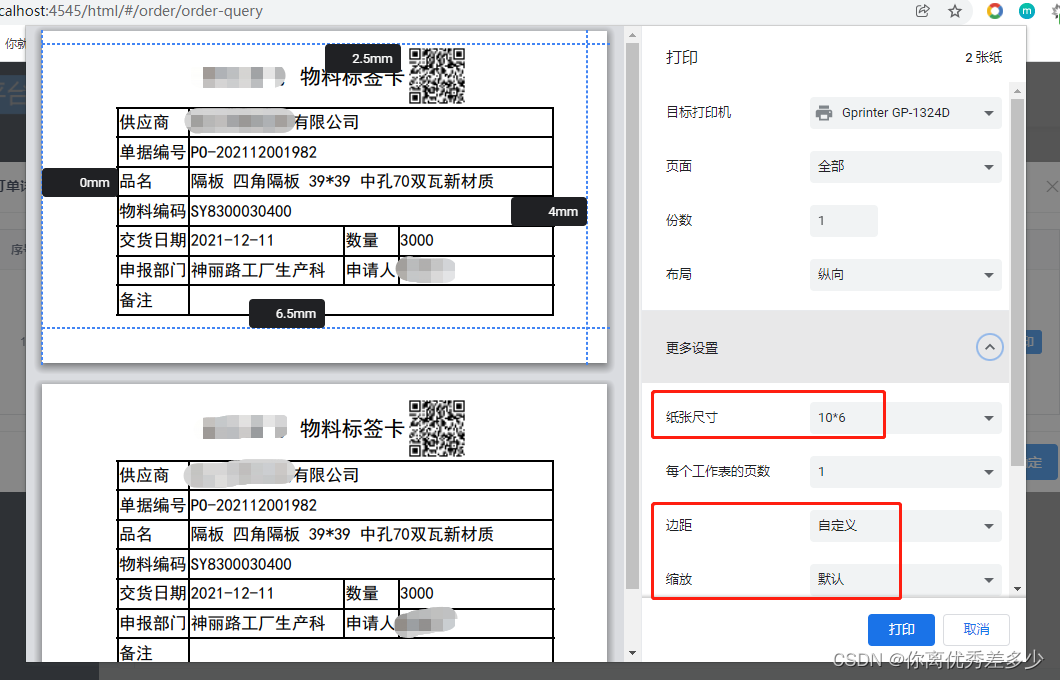
Task: Open the pages dropdown showing 全部
Action: (905, 167)
